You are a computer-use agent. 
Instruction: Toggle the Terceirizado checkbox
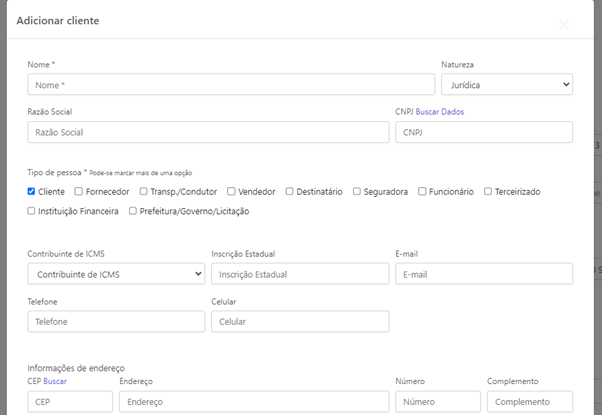tap(488, 191)
